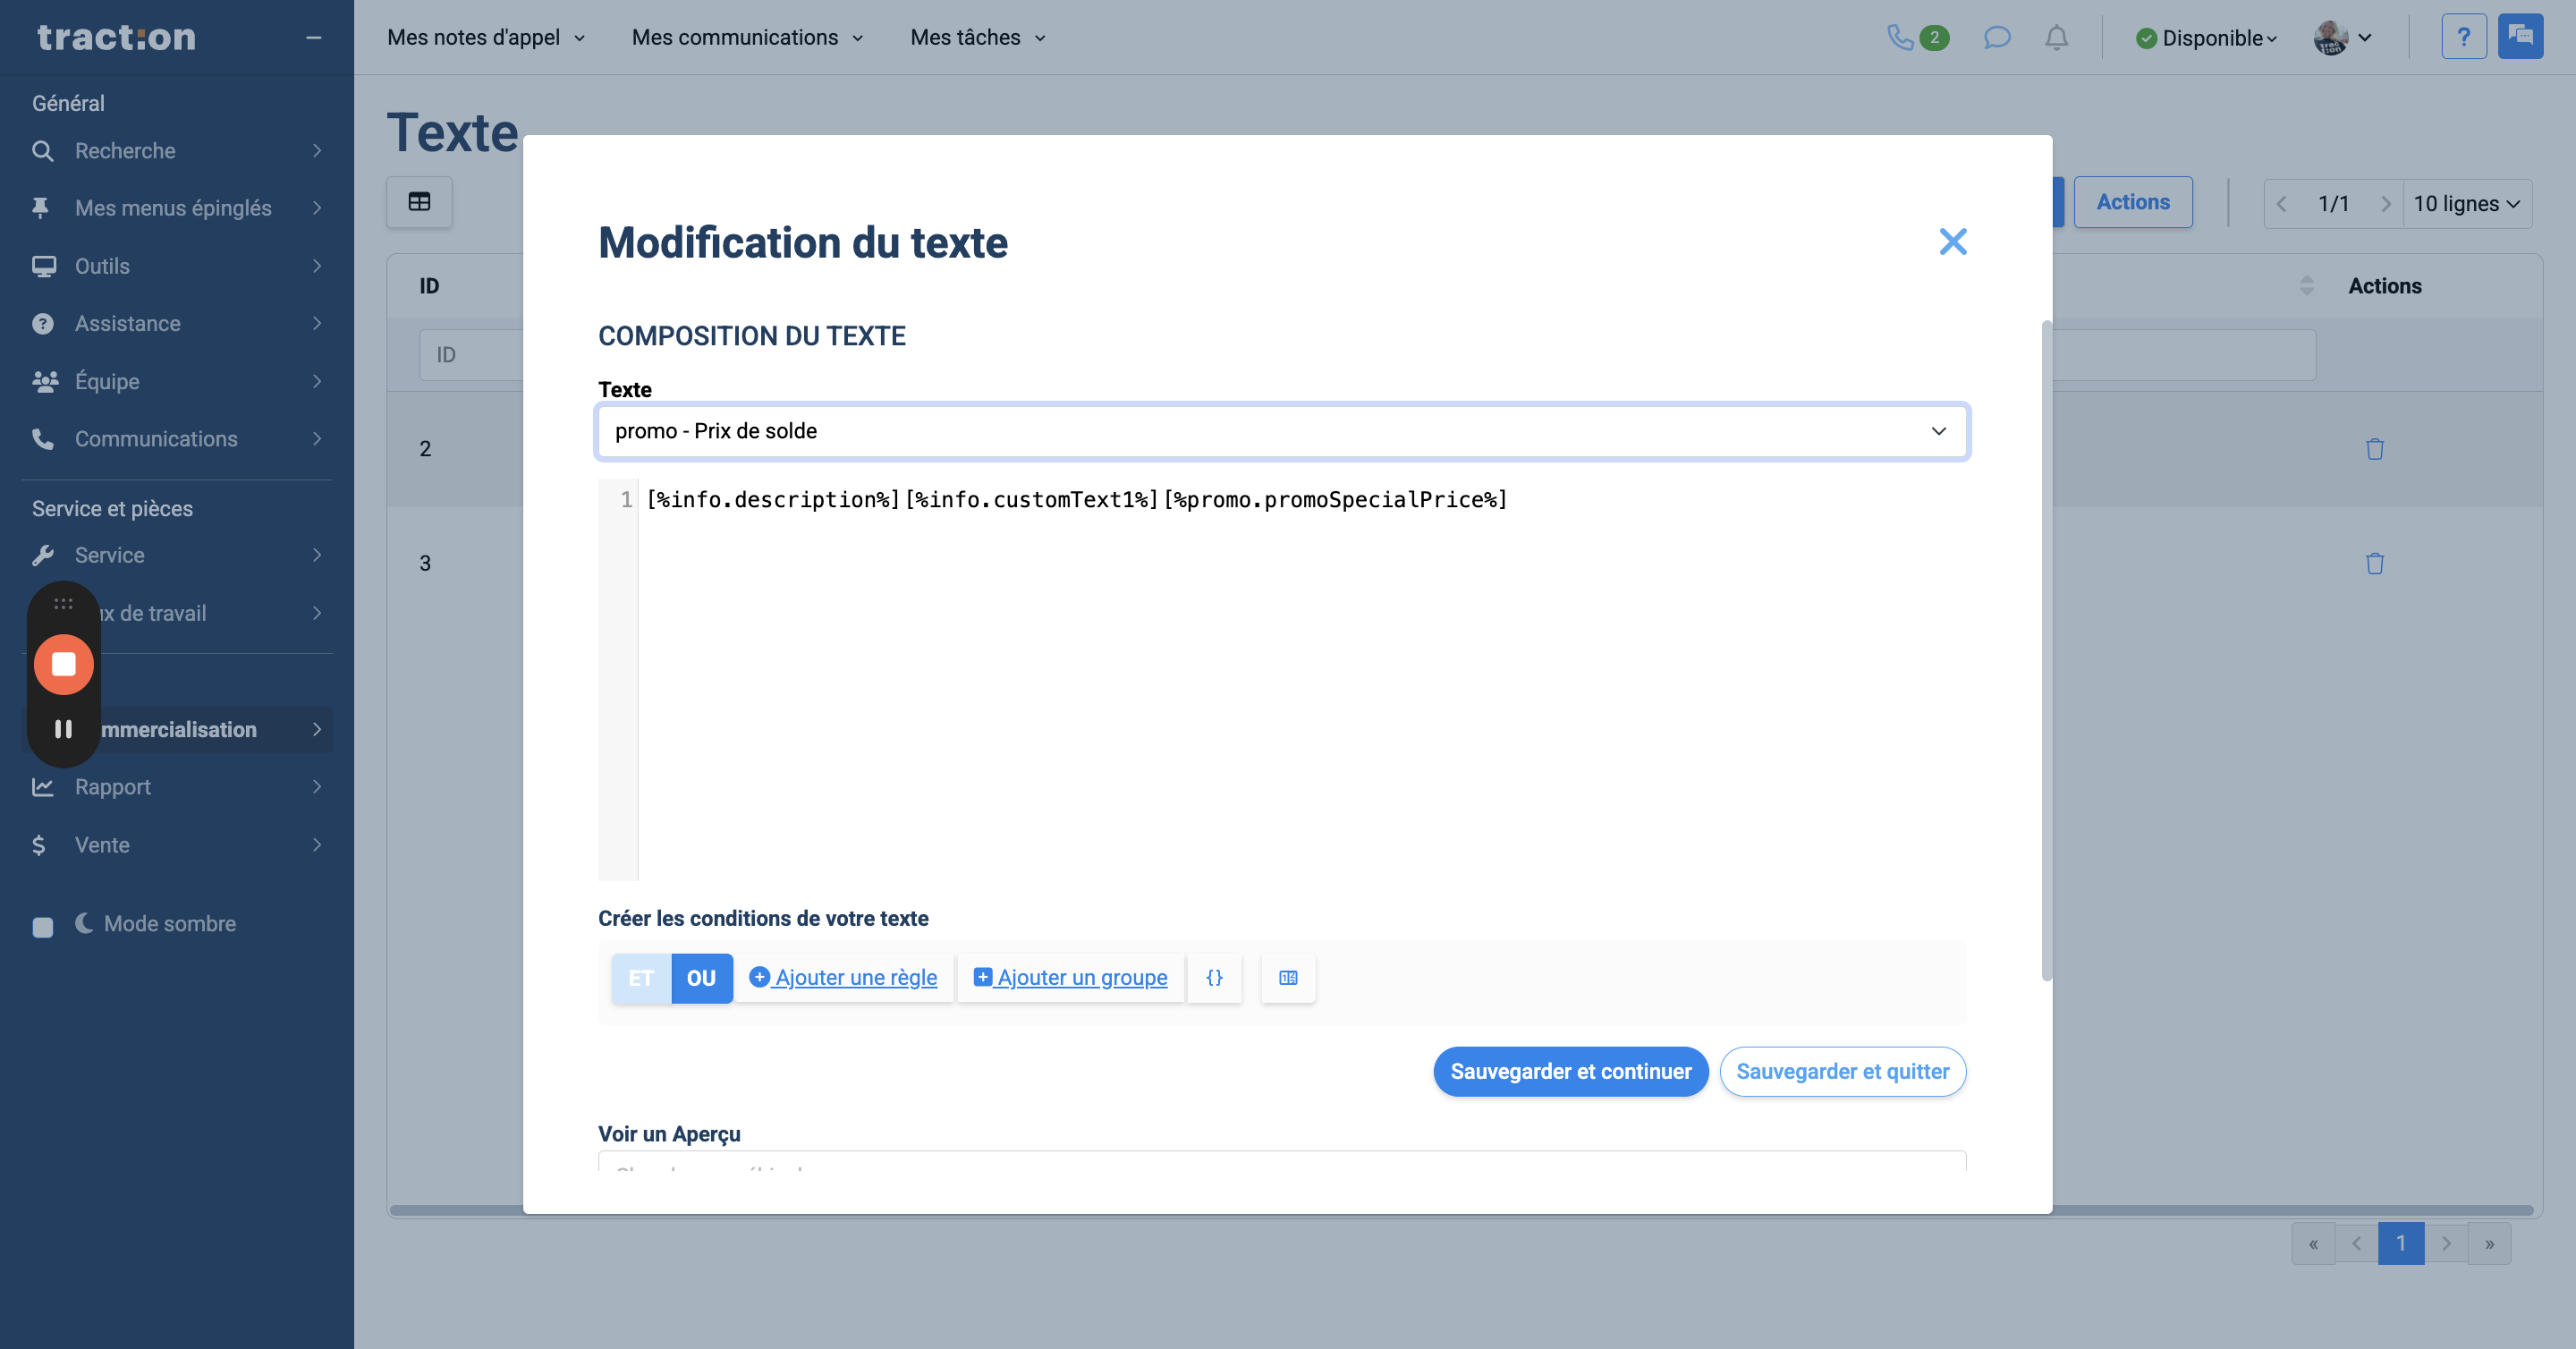Stop the screen recording

(64, 665)
